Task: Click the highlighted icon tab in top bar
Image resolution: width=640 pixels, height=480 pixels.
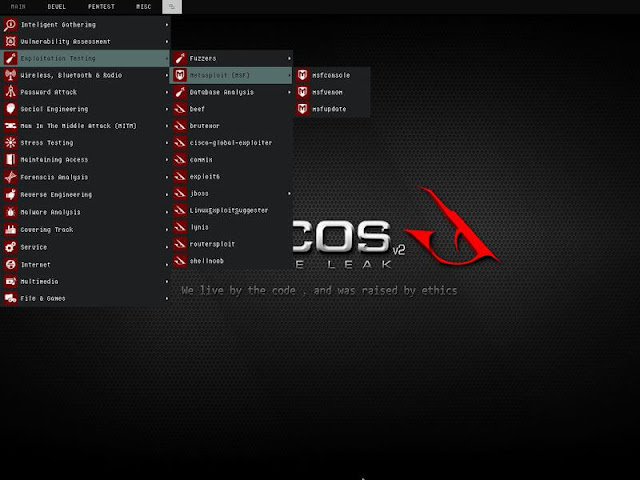Action: 172,7
